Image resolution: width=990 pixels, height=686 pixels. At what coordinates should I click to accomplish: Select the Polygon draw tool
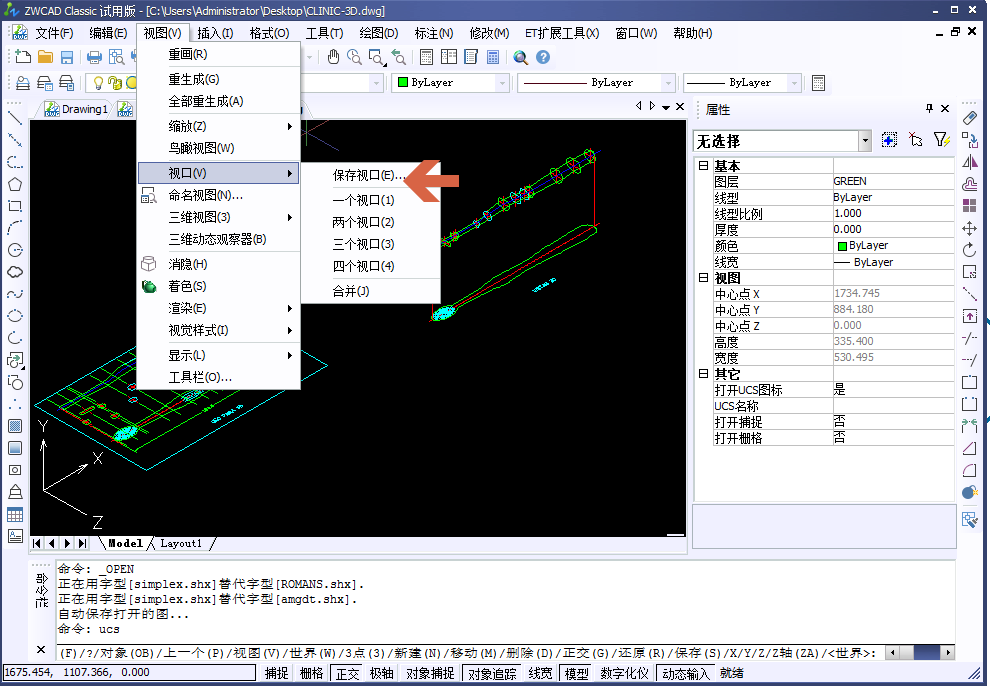pyautogui.click(x=15, y=184)
